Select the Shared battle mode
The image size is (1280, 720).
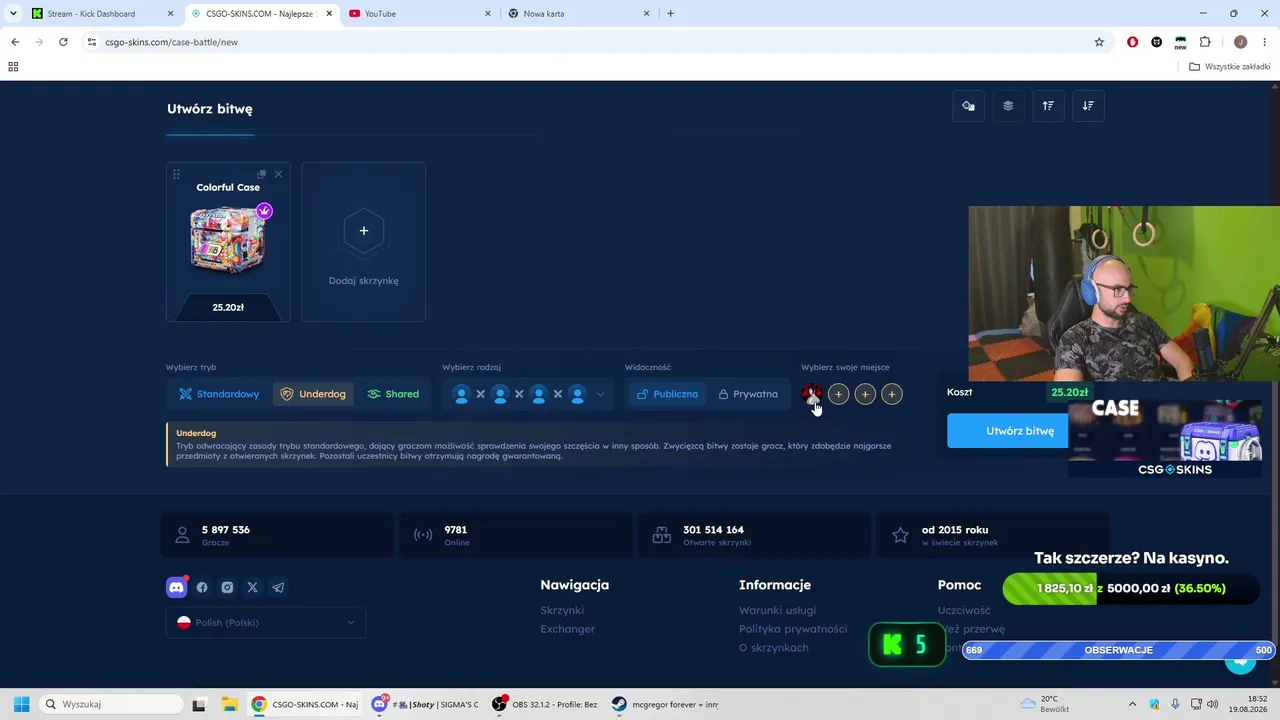click(x=393, y=394)
